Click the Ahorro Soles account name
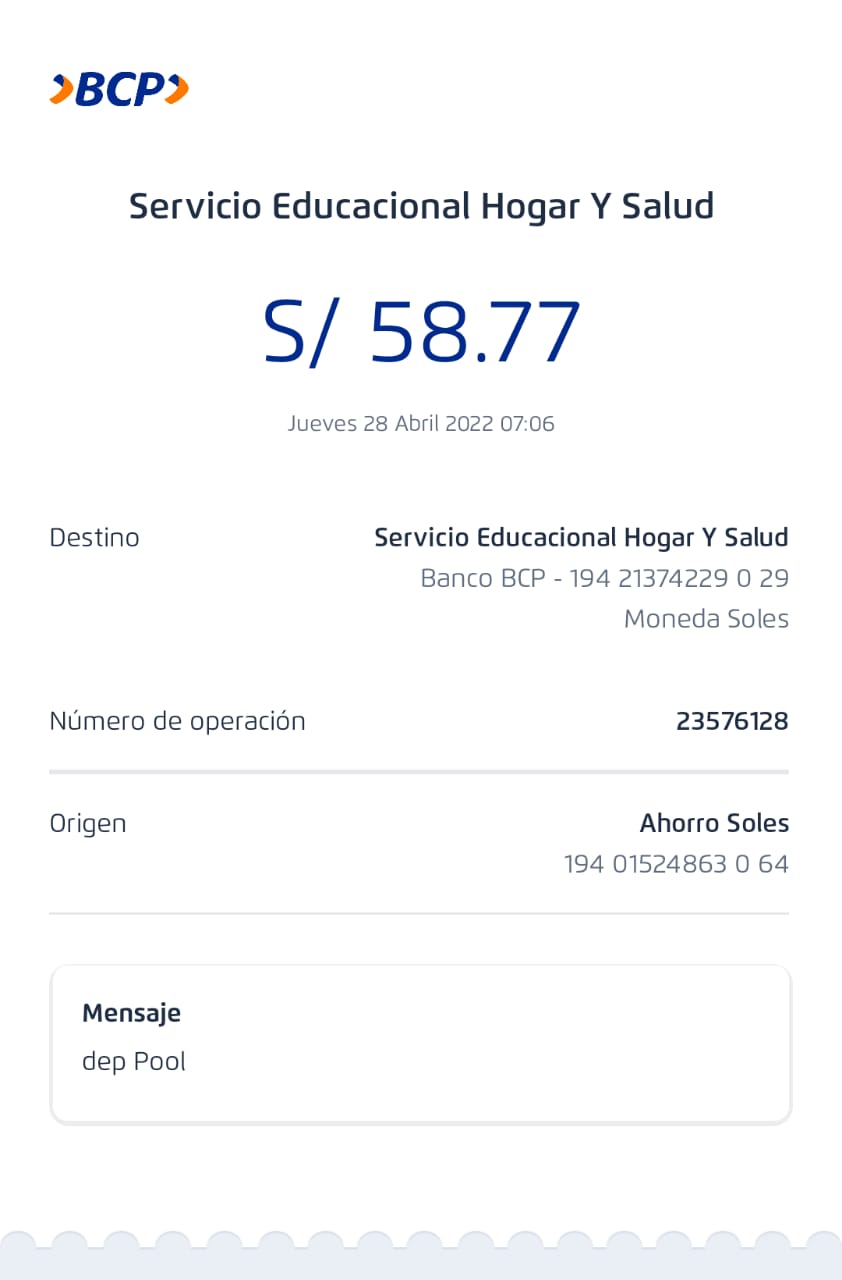The width and height of the screenshot is (842, 1280). click(x=714, y=824)
